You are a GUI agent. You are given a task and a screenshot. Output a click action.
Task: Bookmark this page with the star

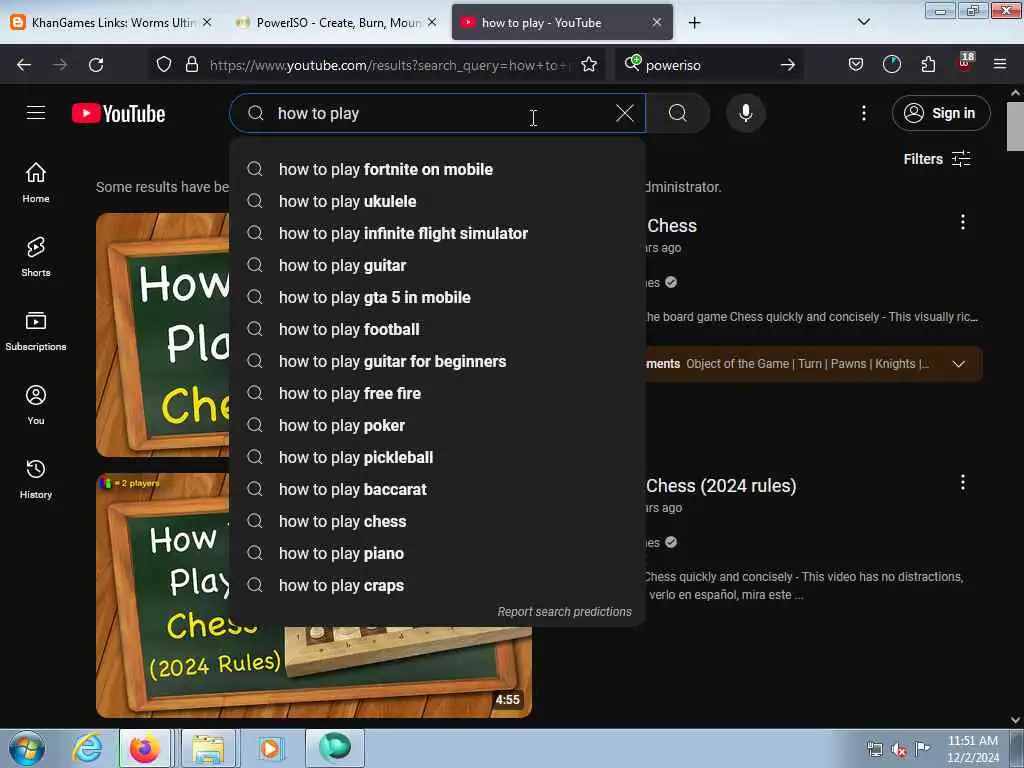point(588,64)
